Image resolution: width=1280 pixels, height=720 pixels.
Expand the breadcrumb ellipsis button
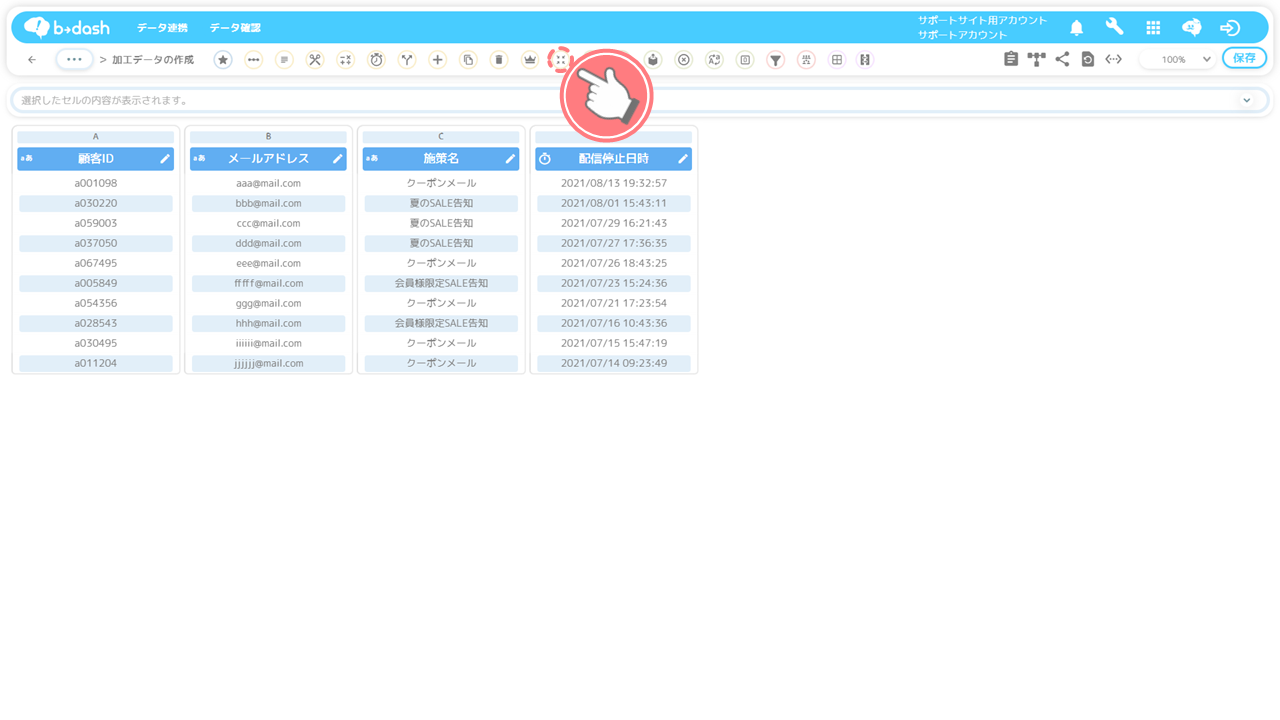(x=74, y=60)
